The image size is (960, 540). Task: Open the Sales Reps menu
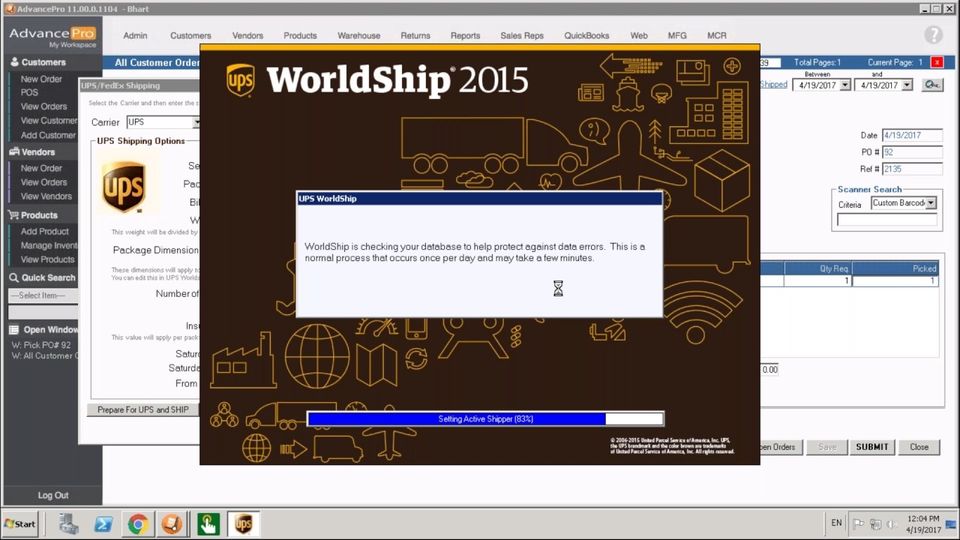point(522,36)
